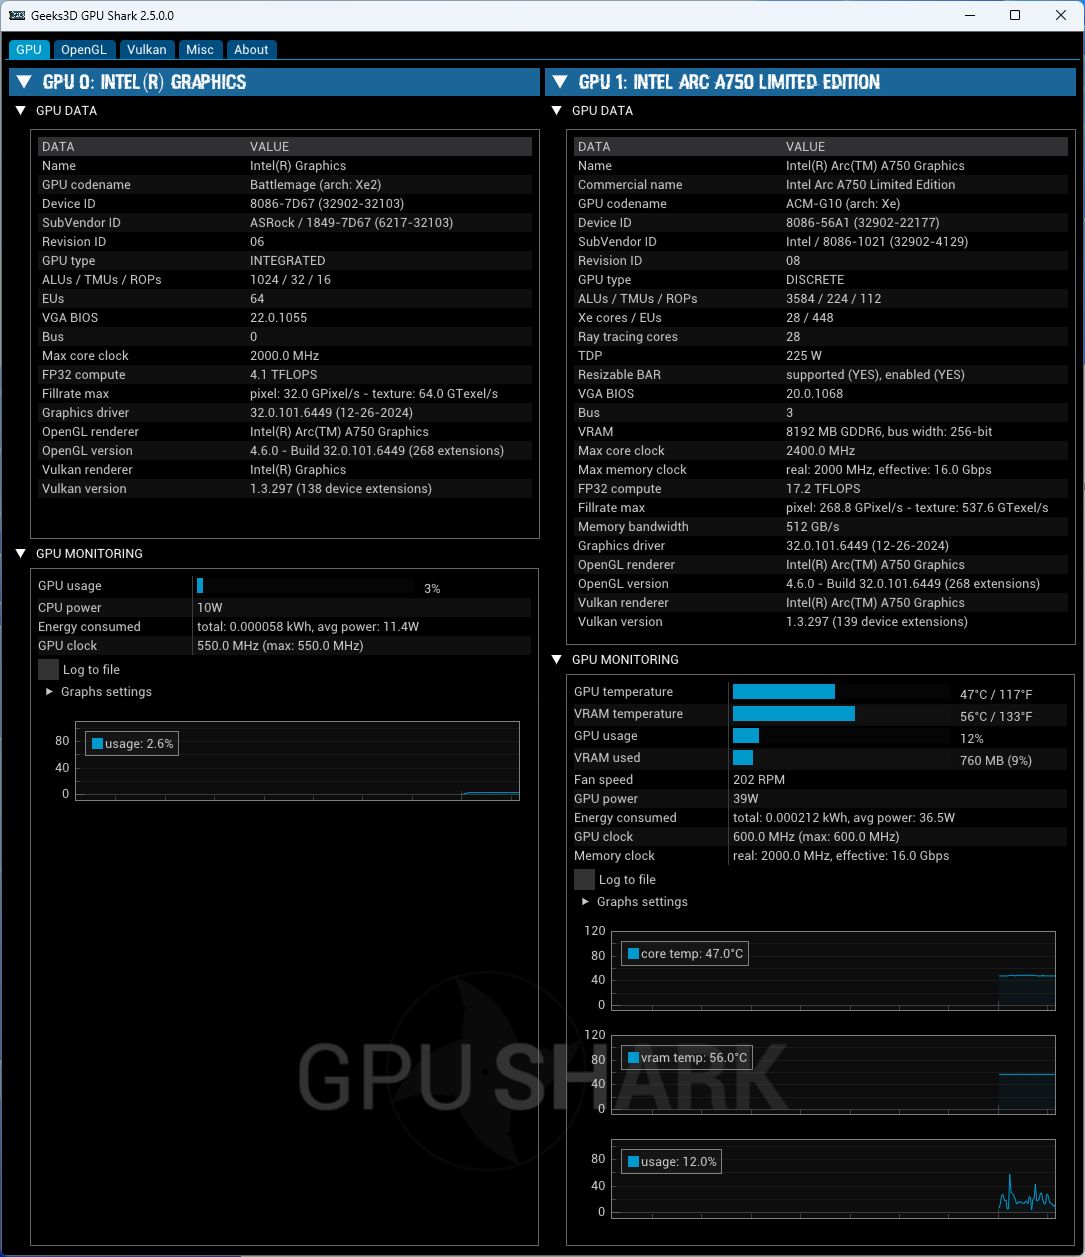The image size is (1085, 1257).
Task: Click the VRAM temperature bar showing 56°C
Action: pyautogui.click(x=841, y=714)
